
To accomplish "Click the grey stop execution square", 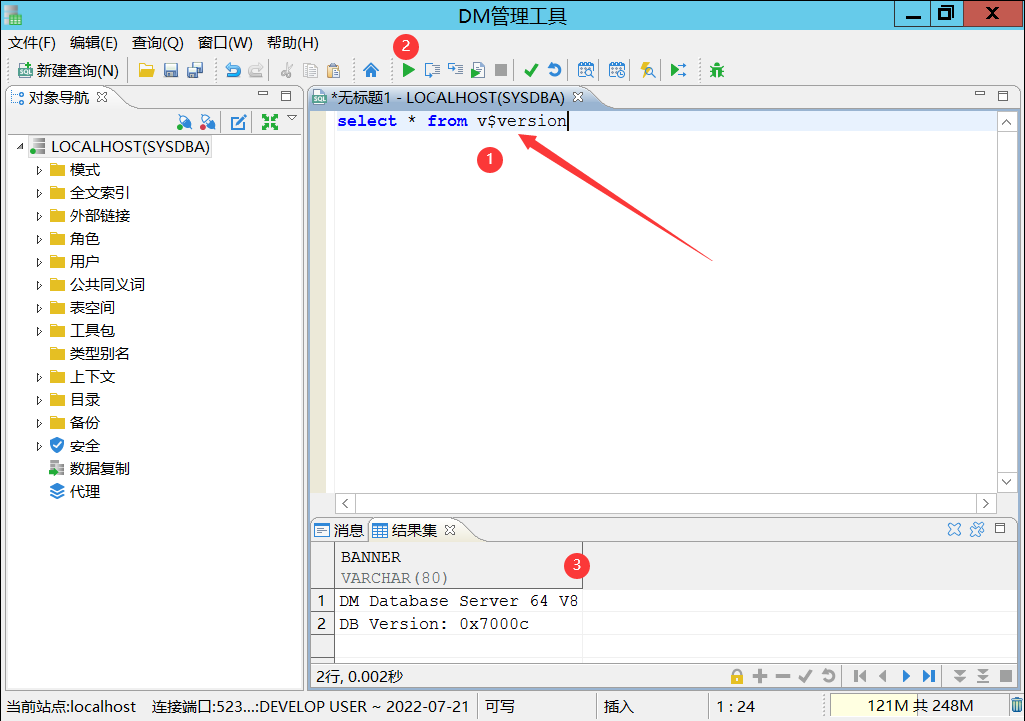I will [x=501, y=70].
